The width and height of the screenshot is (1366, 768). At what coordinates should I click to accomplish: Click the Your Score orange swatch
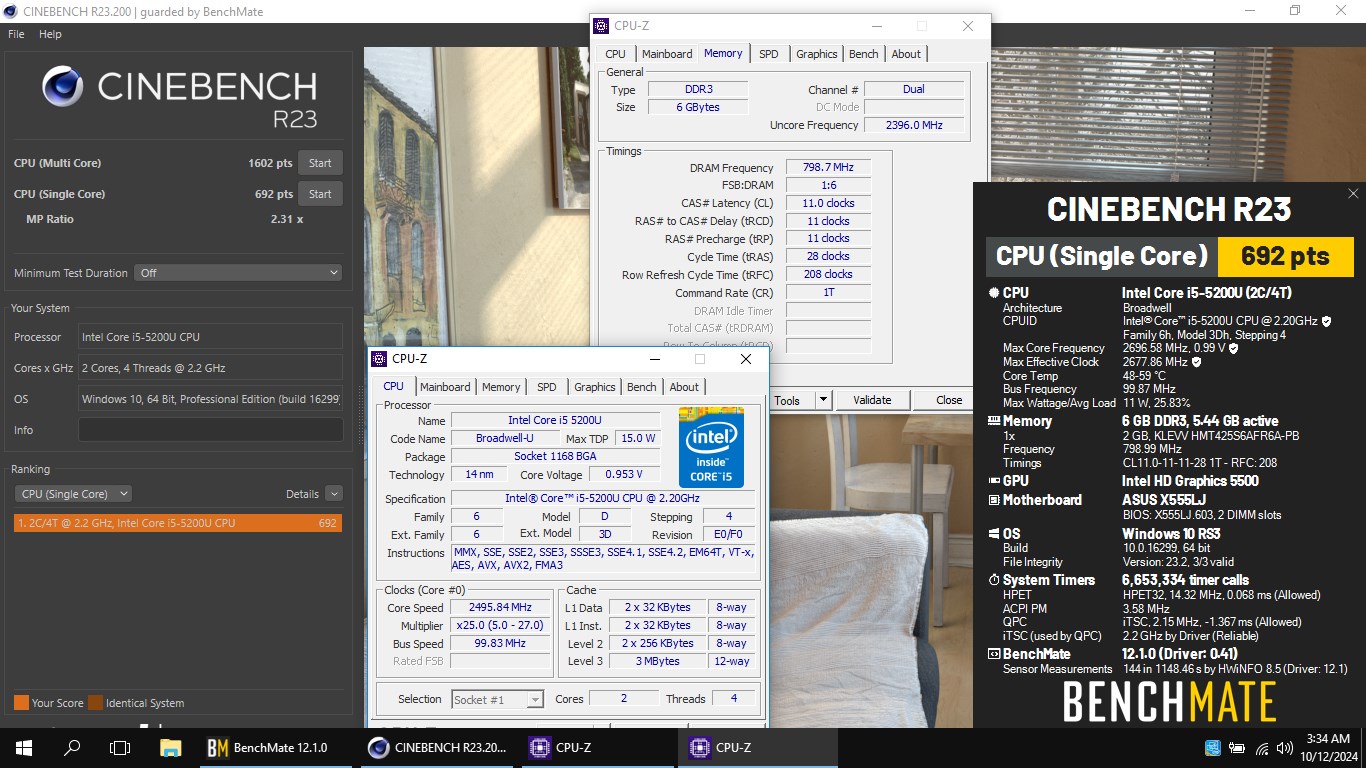point(21,702)
